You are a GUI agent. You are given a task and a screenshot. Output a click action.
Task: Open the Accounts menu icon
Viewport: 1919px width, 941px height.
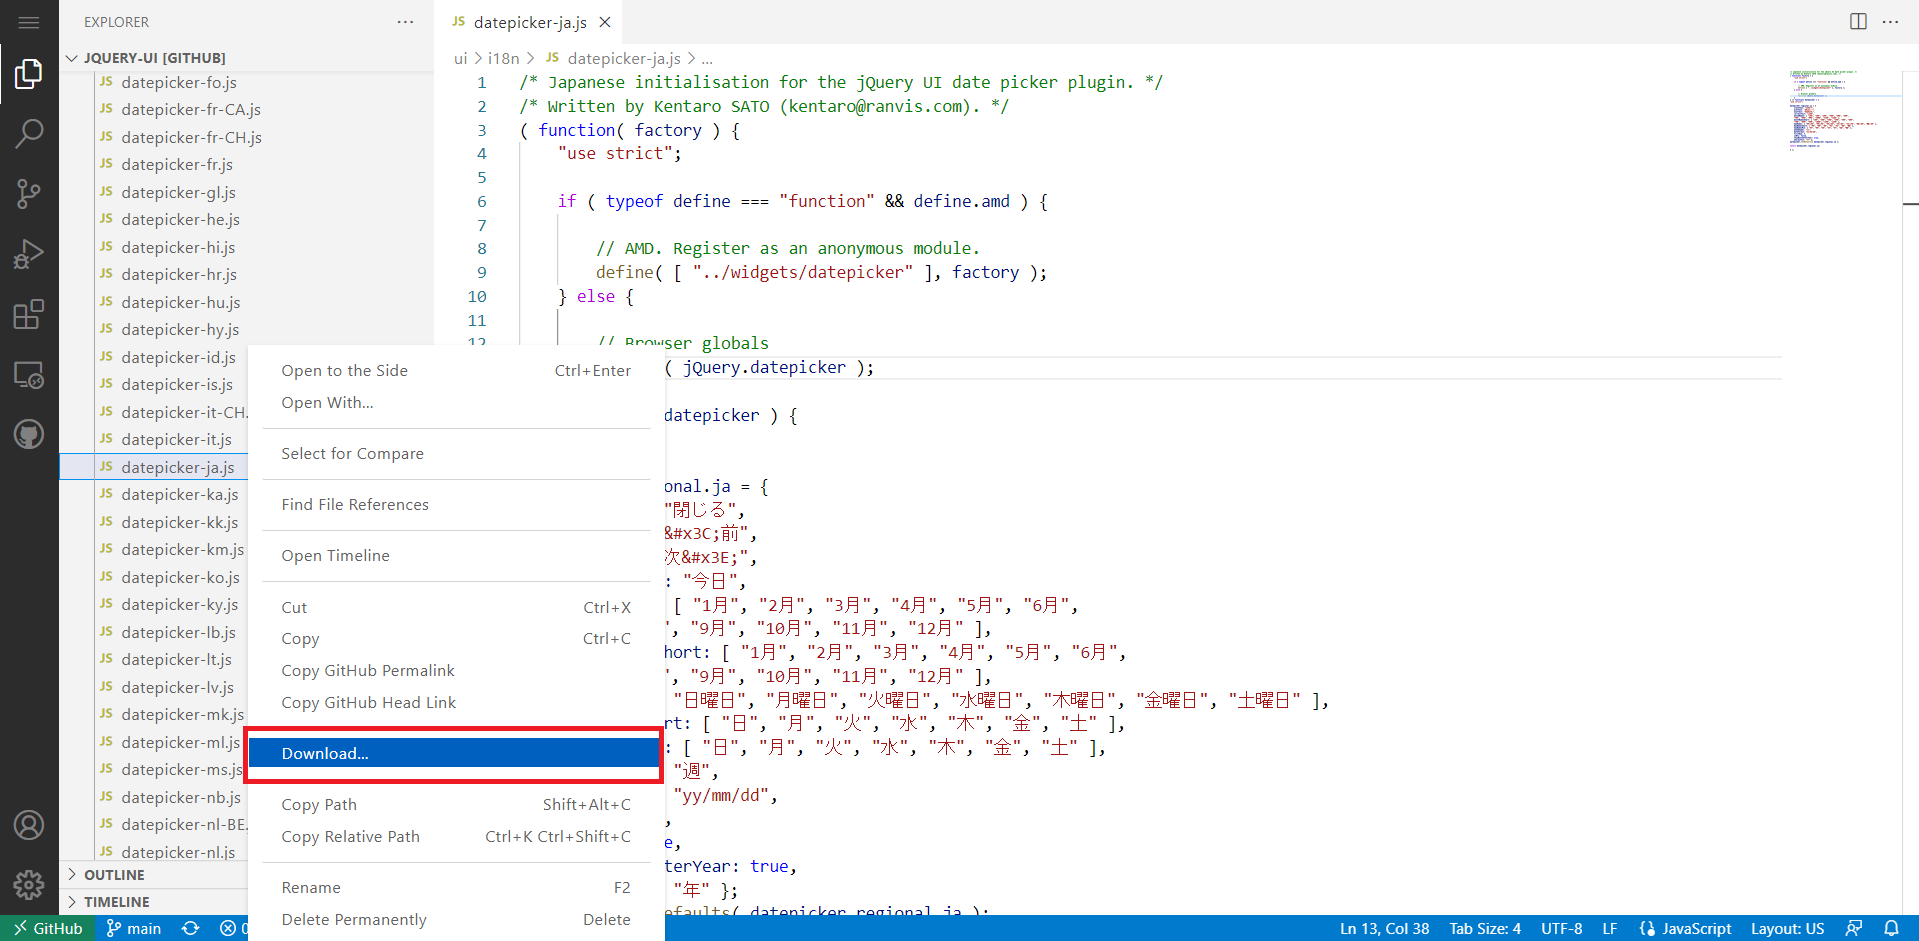tap(29, 825)
